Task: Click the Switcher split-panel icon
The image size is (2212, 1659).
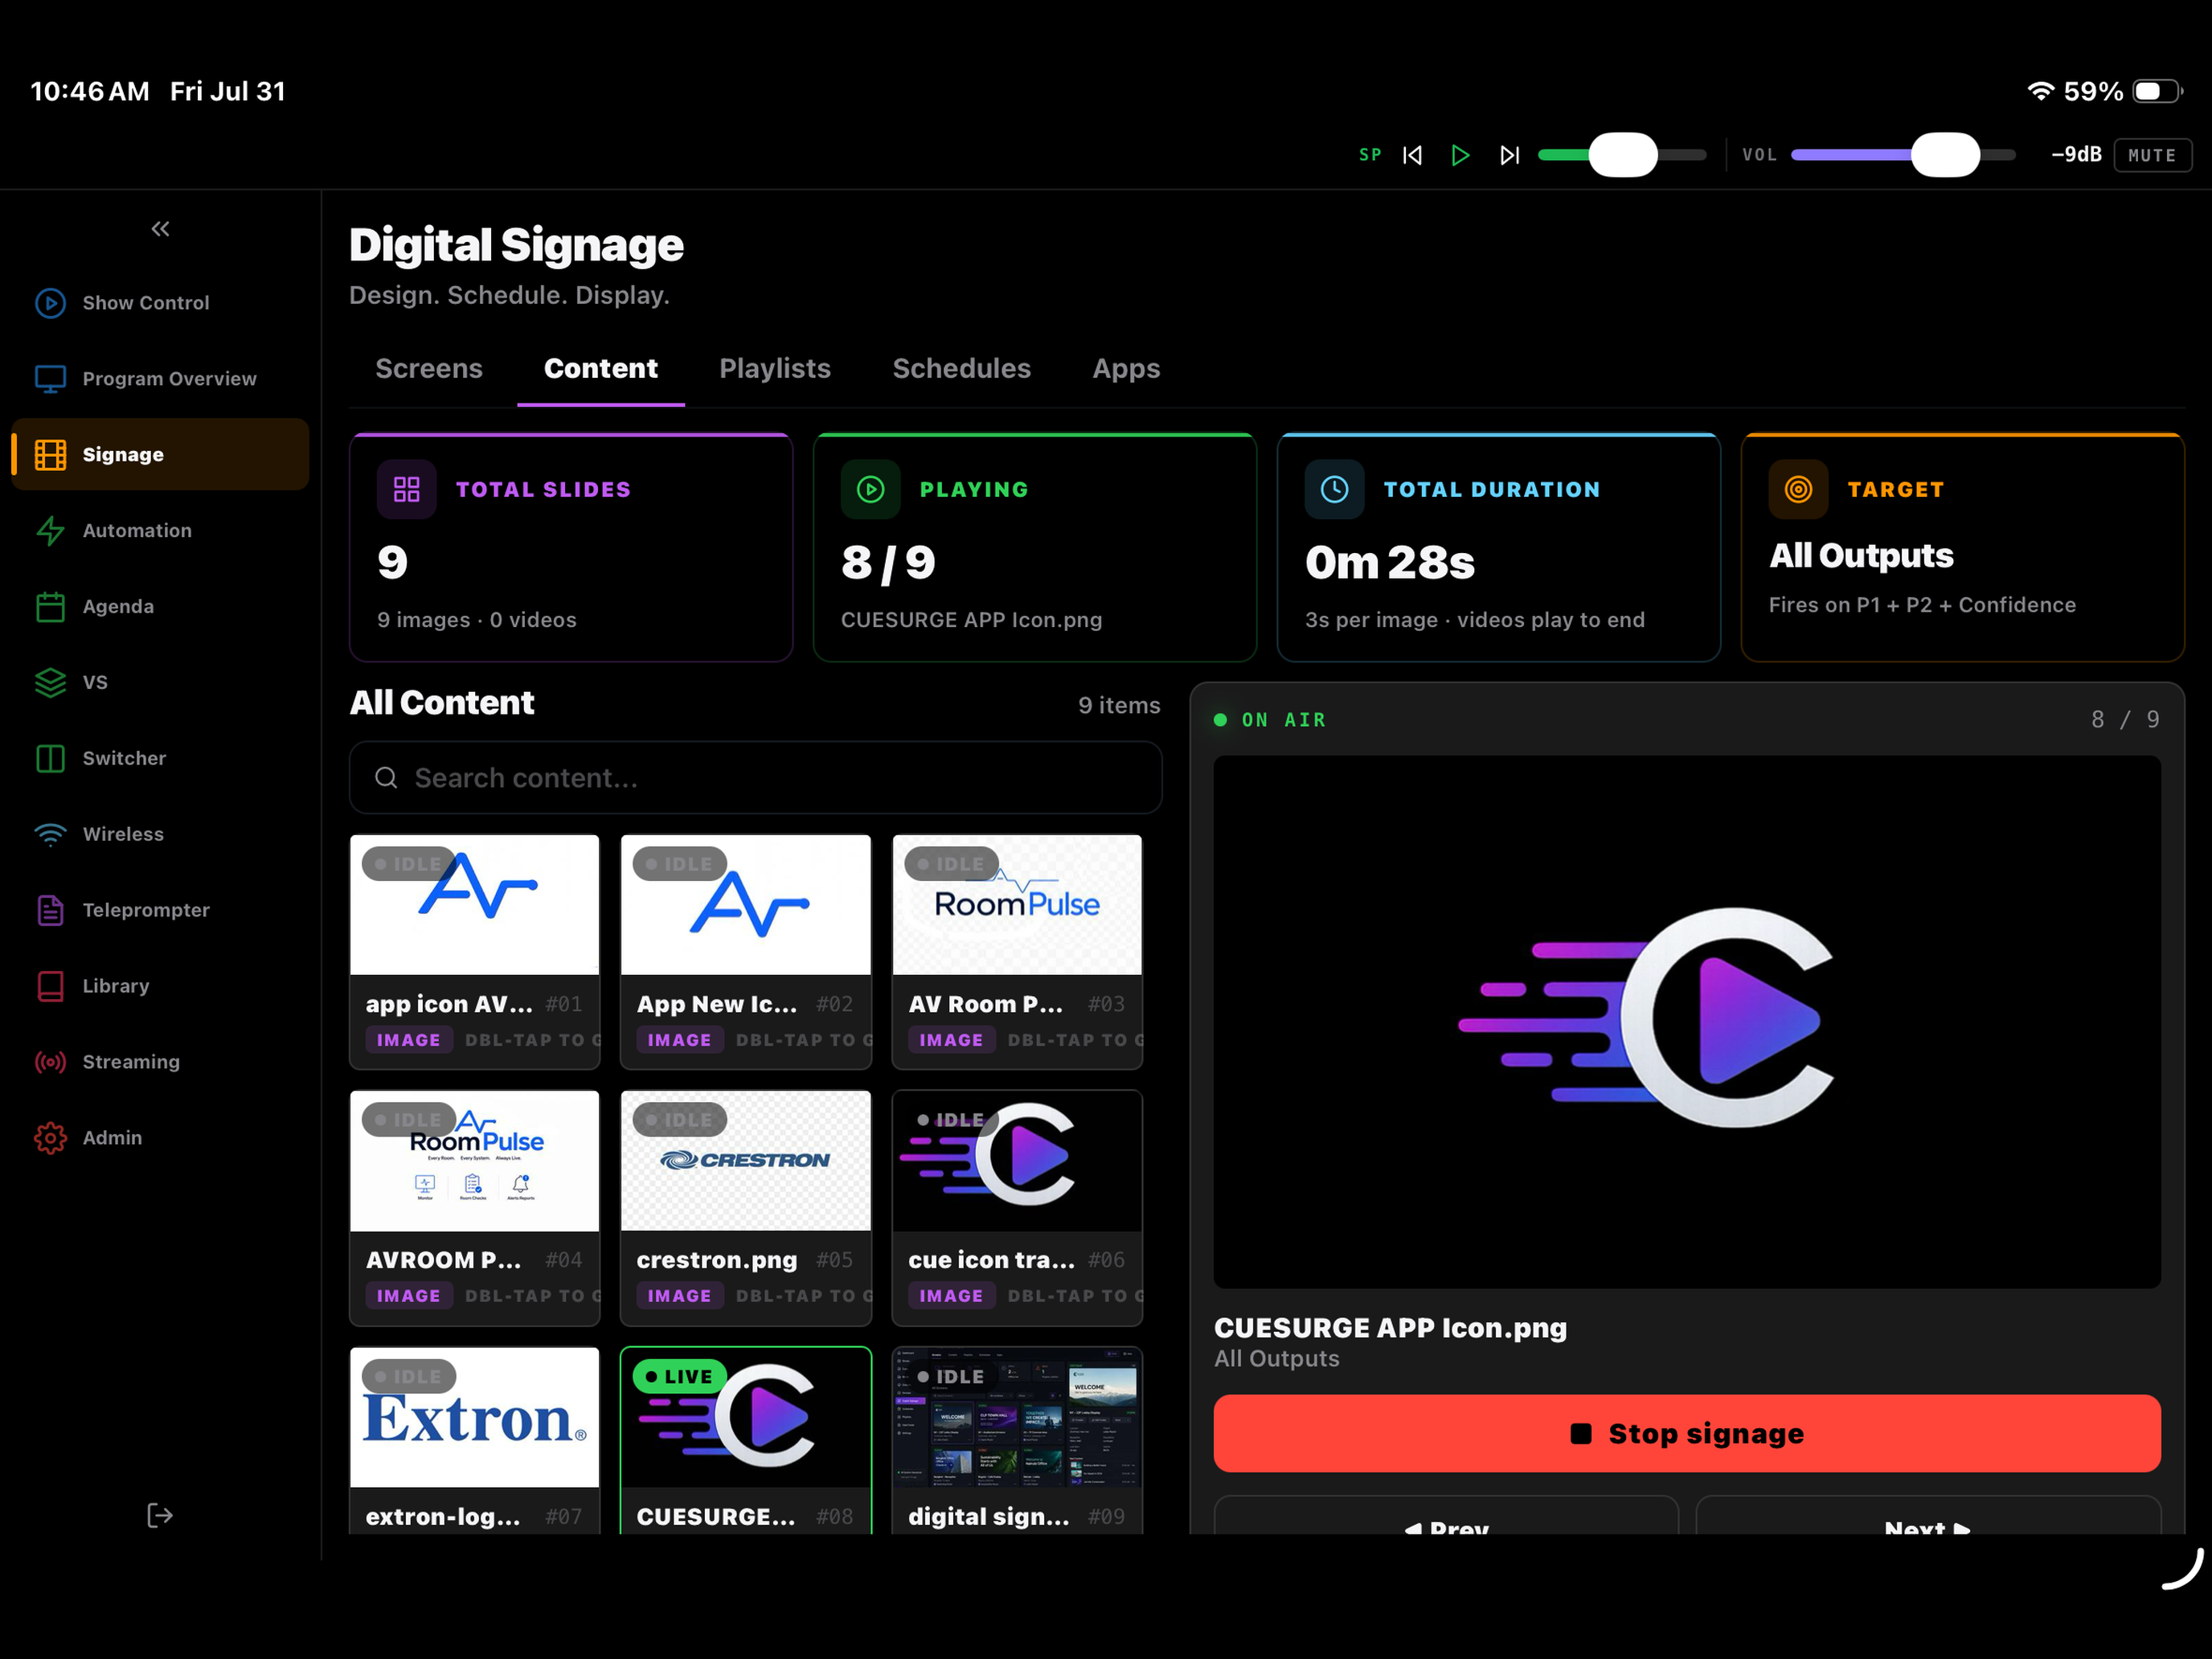Action: [x=50, y=759]
